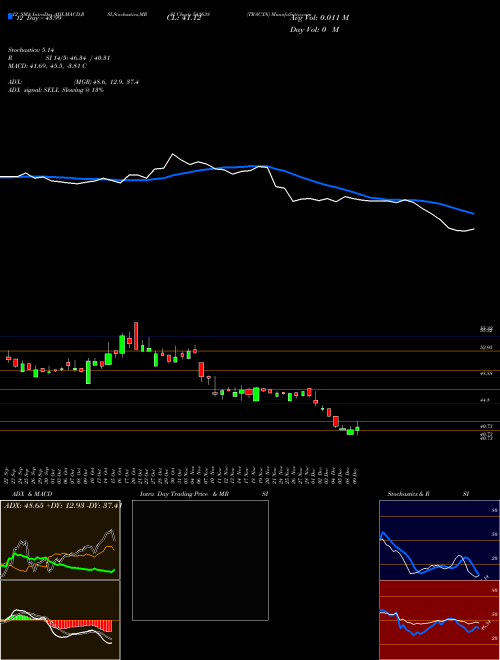Select the CL: 41.12 closing value
The width and height of the screenshot is (500, 660).
pyautogui.click(x=184, y=18)
